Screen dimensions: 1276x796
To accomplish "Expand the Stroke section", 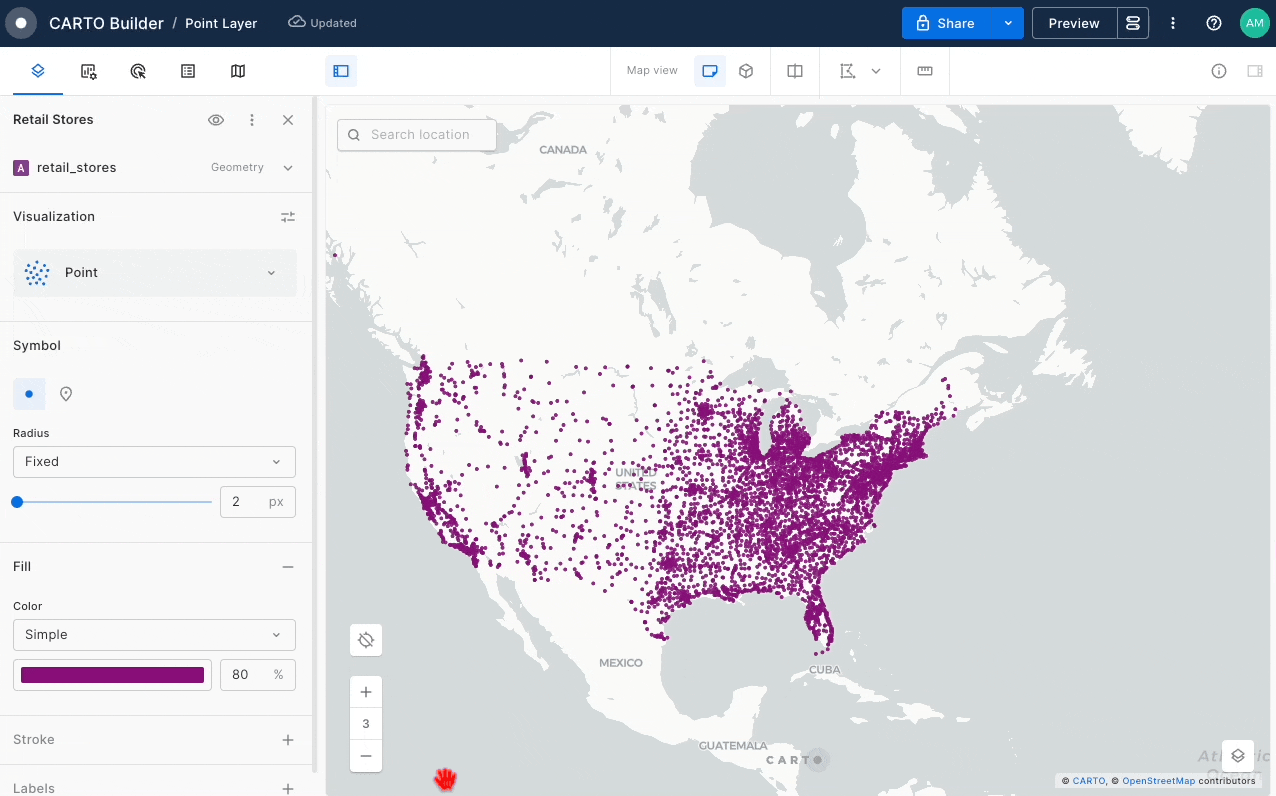I will point(288,740).
